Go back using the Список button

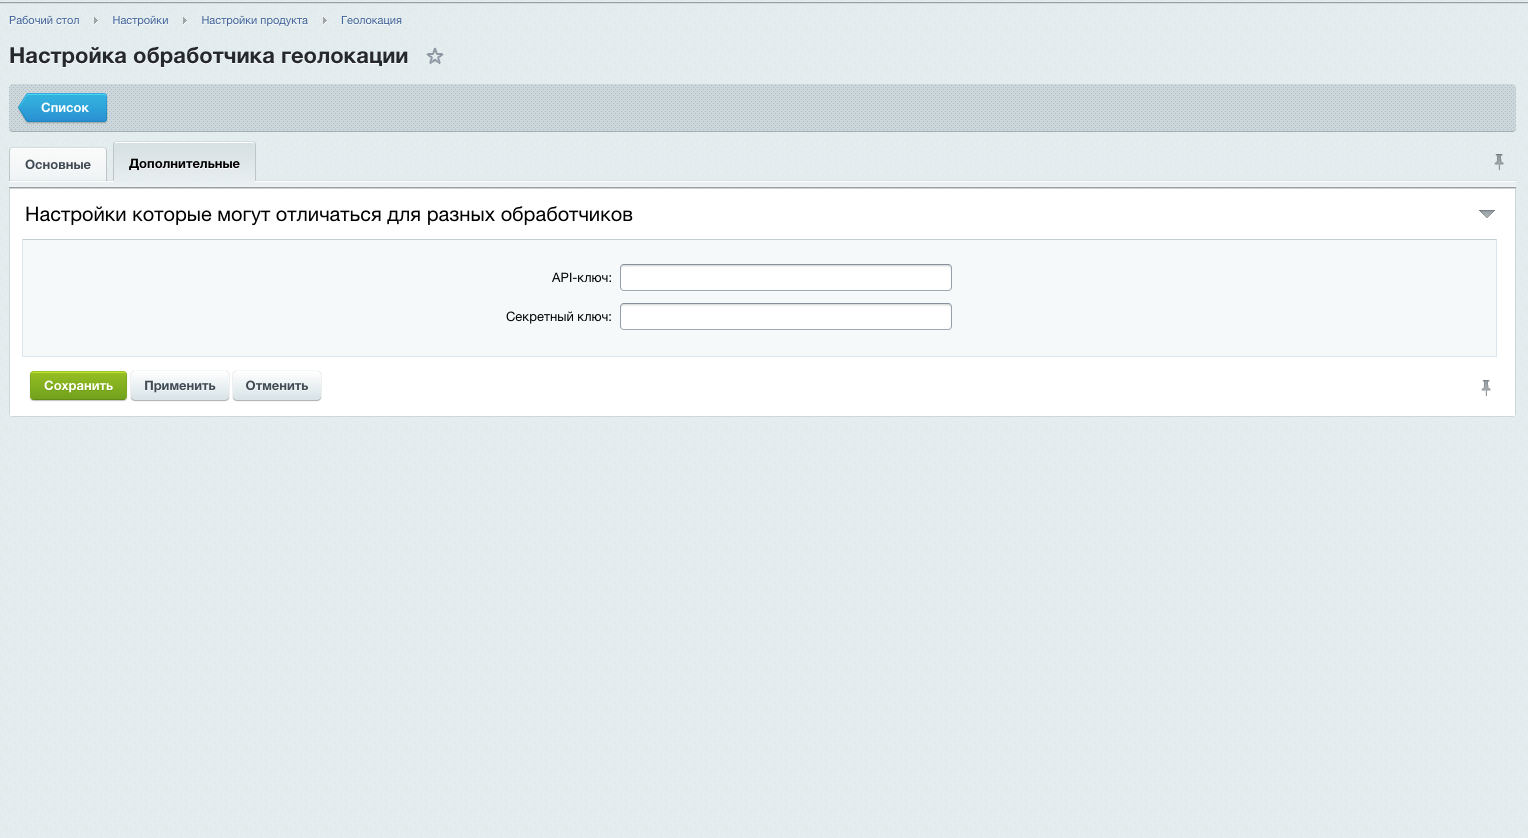pos(64,107)
